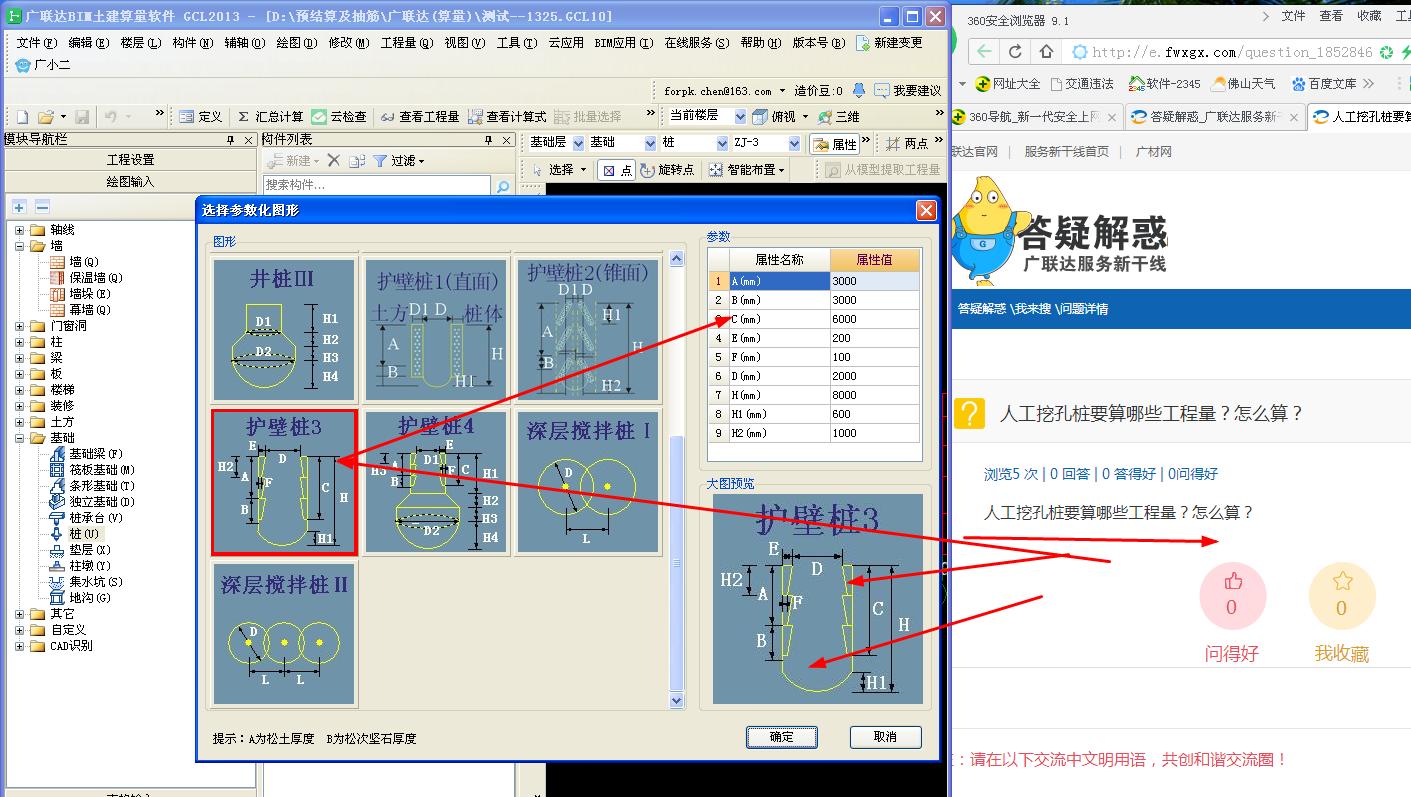
Task: Click the A(mm) value cell 3000
Action: (875, 281)
